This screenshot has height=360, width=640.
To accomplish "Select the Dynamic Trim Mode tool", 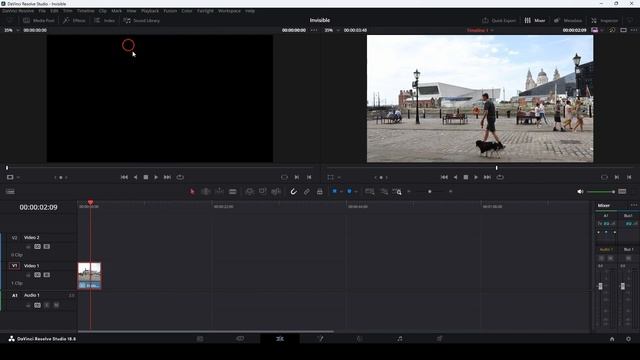I will (x=219, y=191).
